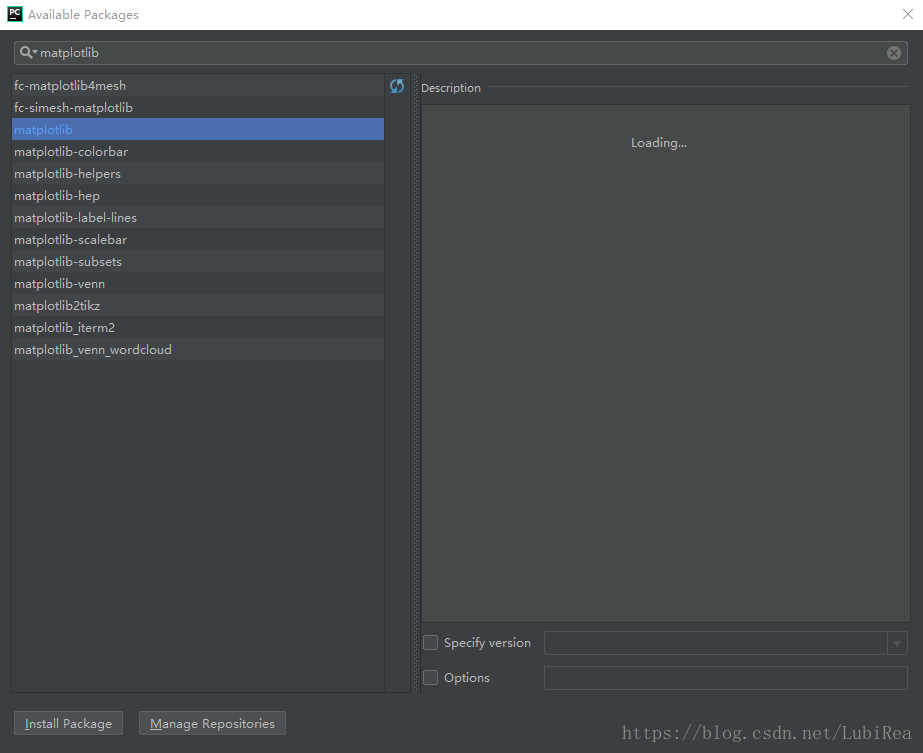Select matplotlib-label-lines package
This screenshot has height=753, width=923.
coord(198,217)
